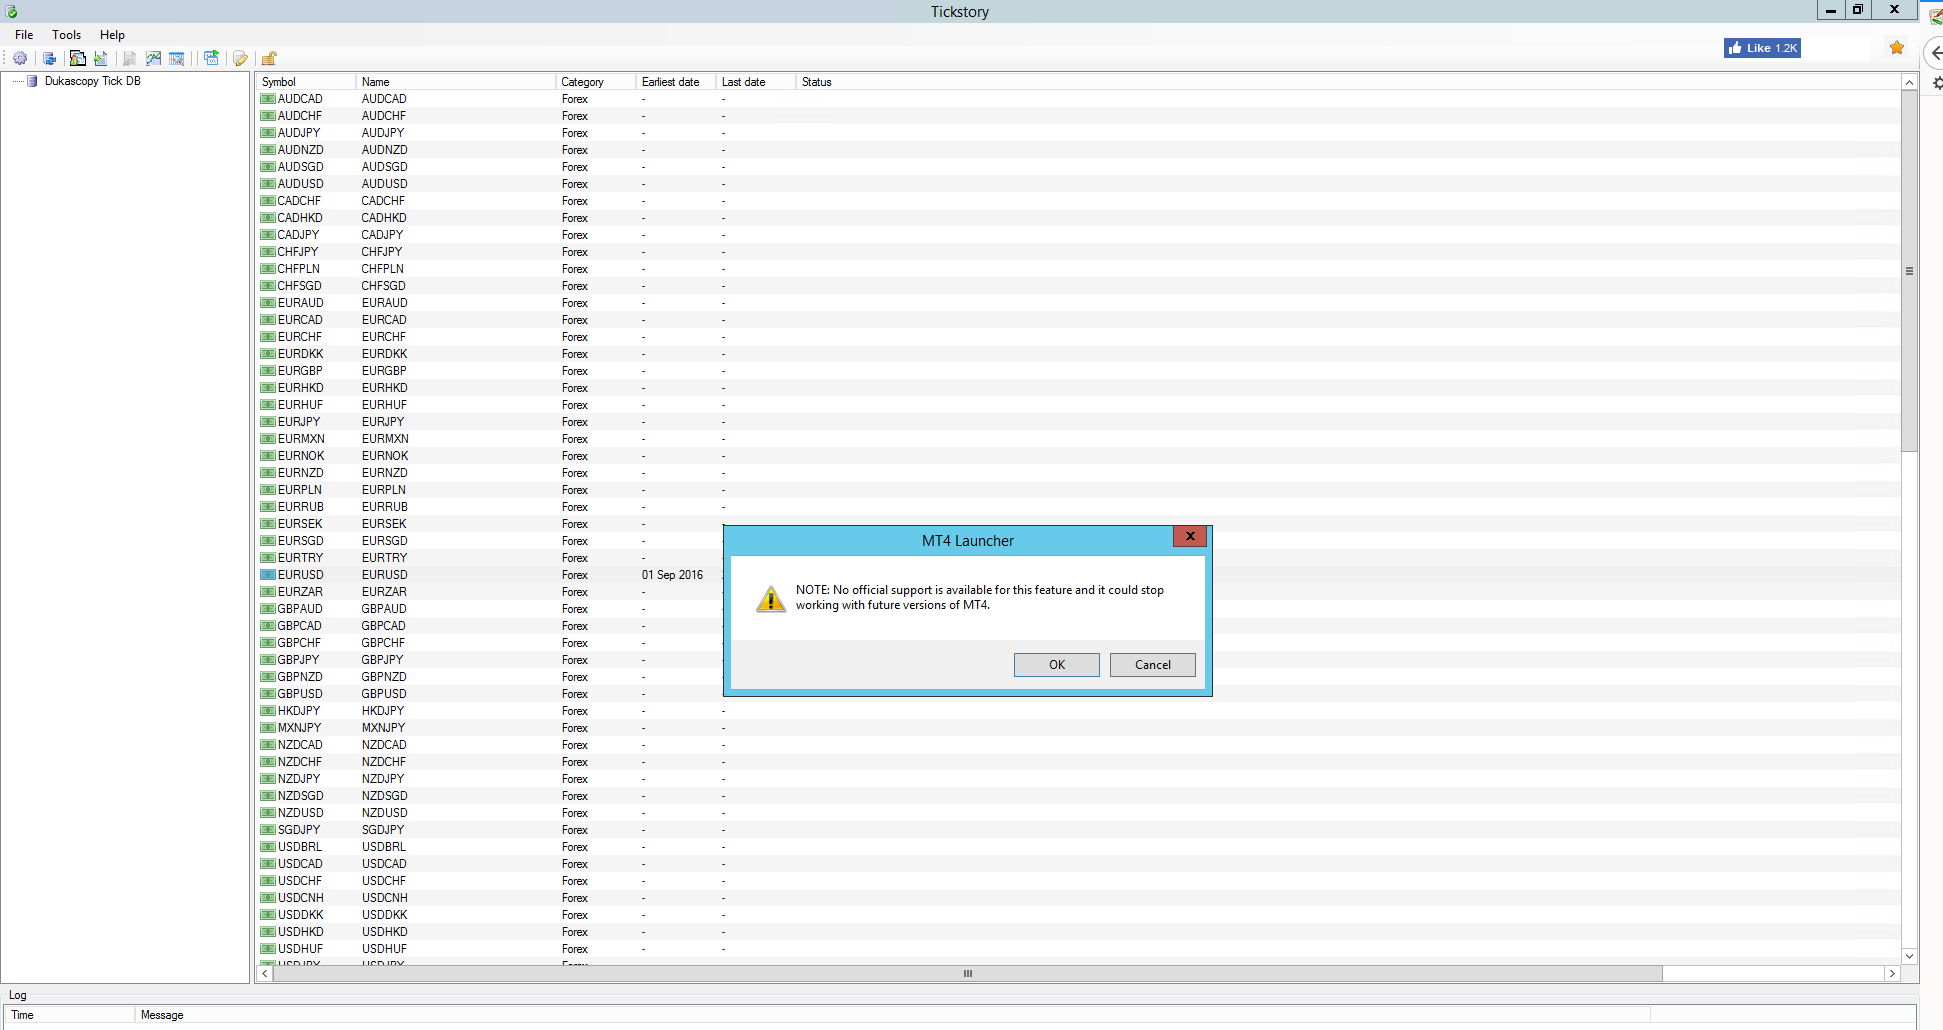
Task: Click the vertical scrollbar up arrow
Action: pos(1909,82)
